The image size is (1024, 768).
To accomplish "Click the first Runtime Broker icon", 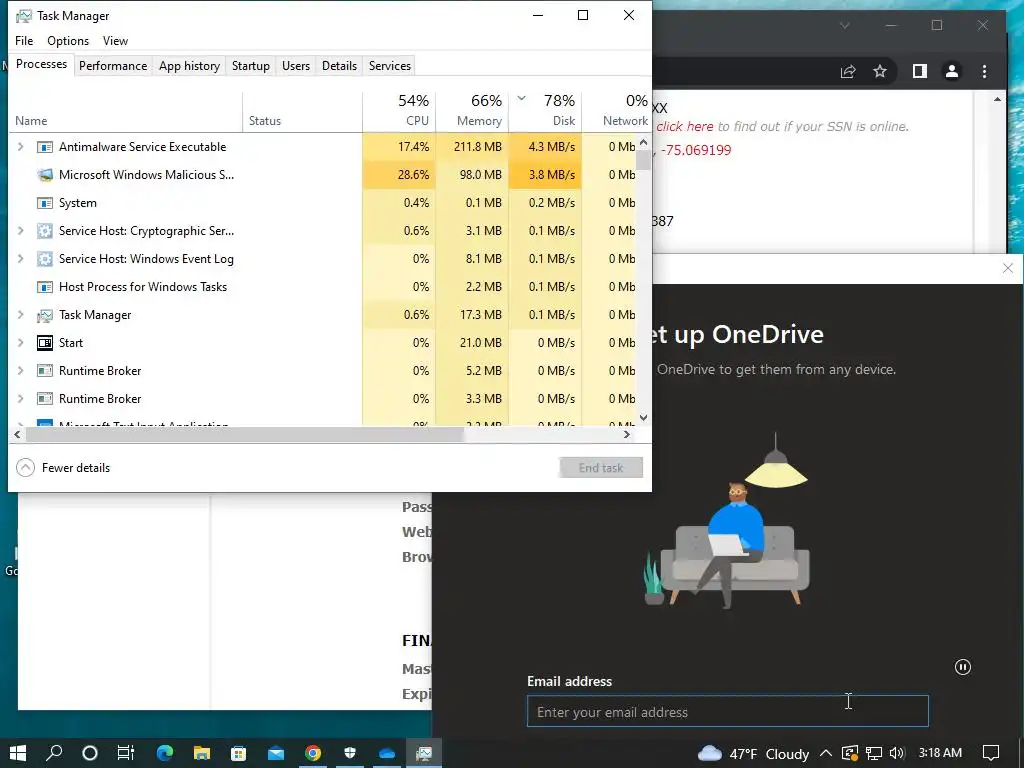I will tap(44, 371).
